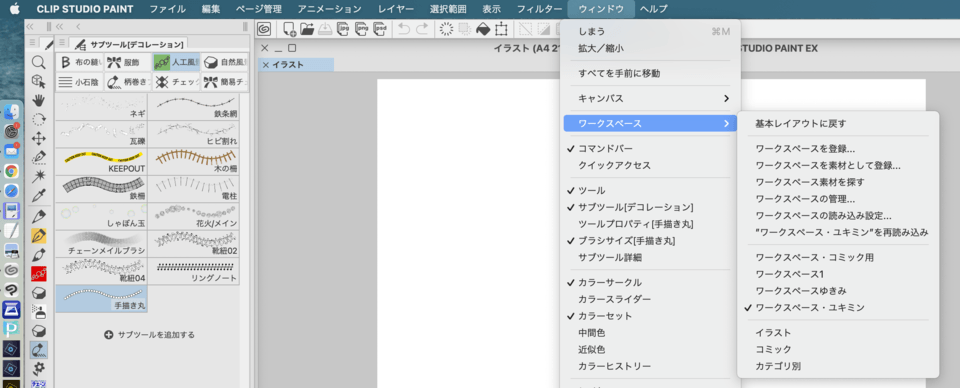Export as psd from command bar
This screenshot has height=388, width=960.
380,29
